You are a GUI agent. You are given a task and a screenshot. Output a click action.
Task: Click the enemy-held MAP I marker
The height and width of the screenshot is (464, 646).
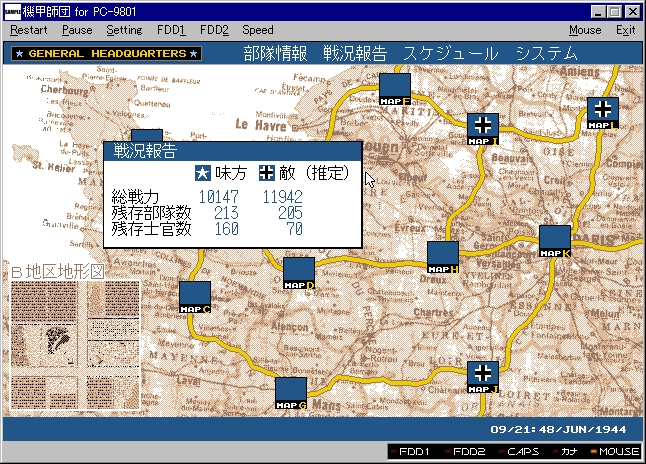pos(483,128)
